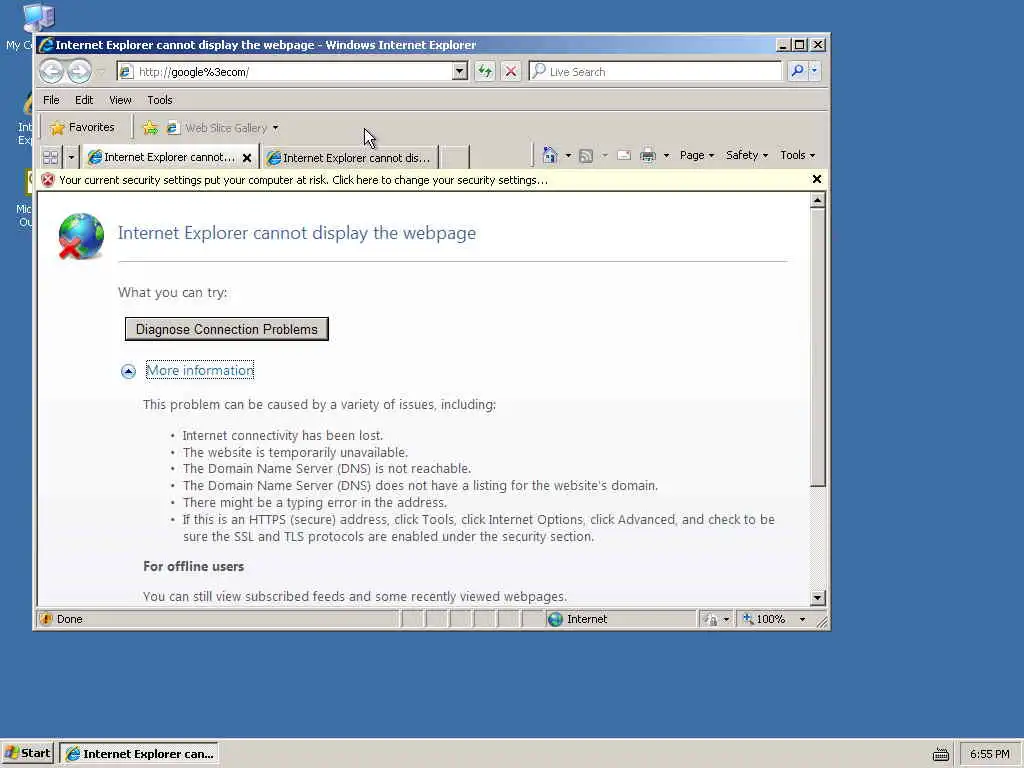Viewport: 1024px width, 768px height.
Task: Open the View menu
Action: (x=120, y=100)
